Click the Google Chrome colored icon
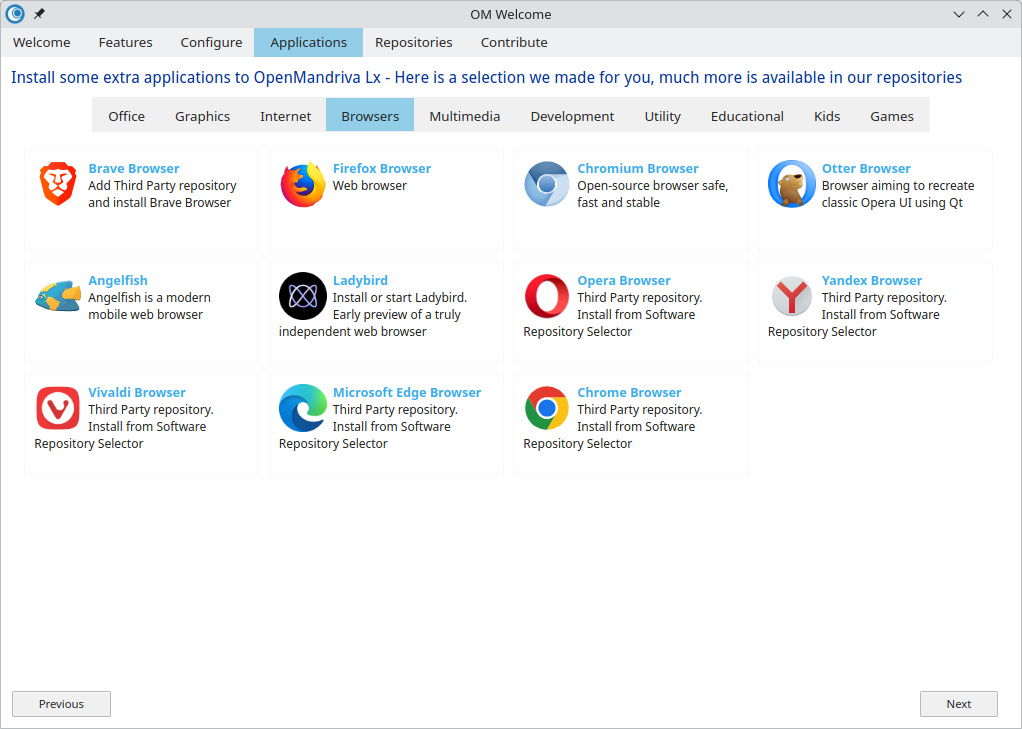This screenshot has width=1022, height=729. (547, 408)
